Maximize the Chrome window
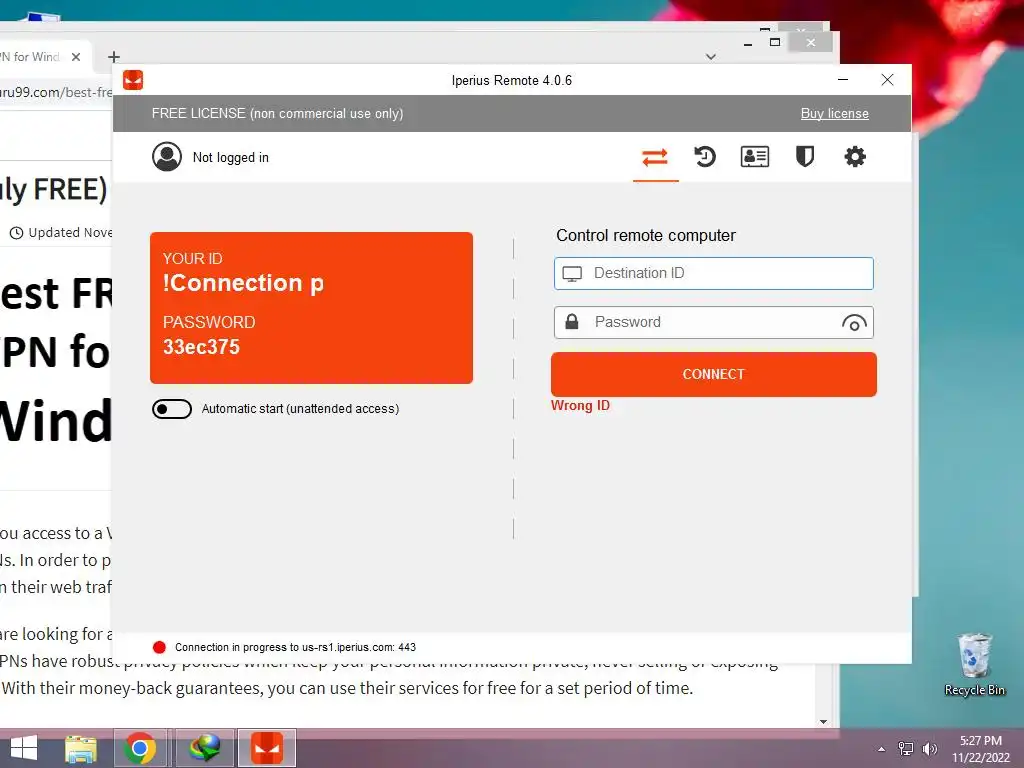The width and height of the screenshot is (1024, 768). (775, 42)
